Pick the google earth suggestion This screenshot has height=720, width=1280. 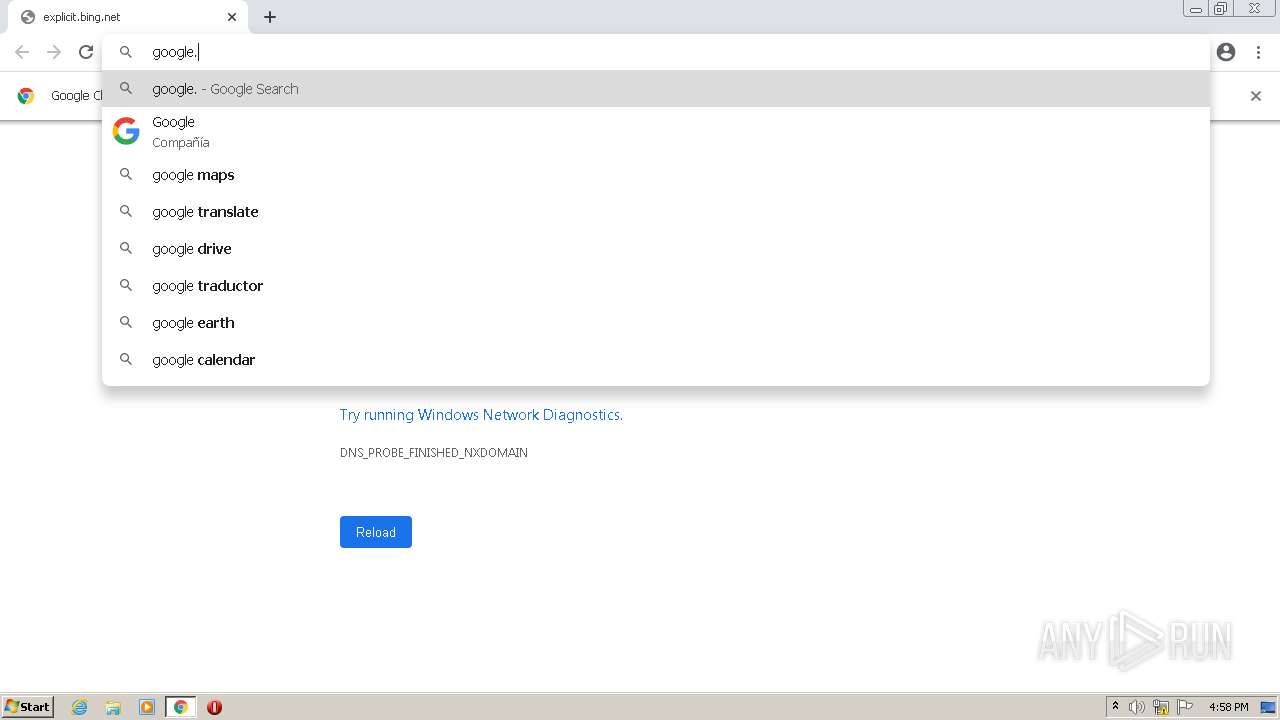point(656,323)
